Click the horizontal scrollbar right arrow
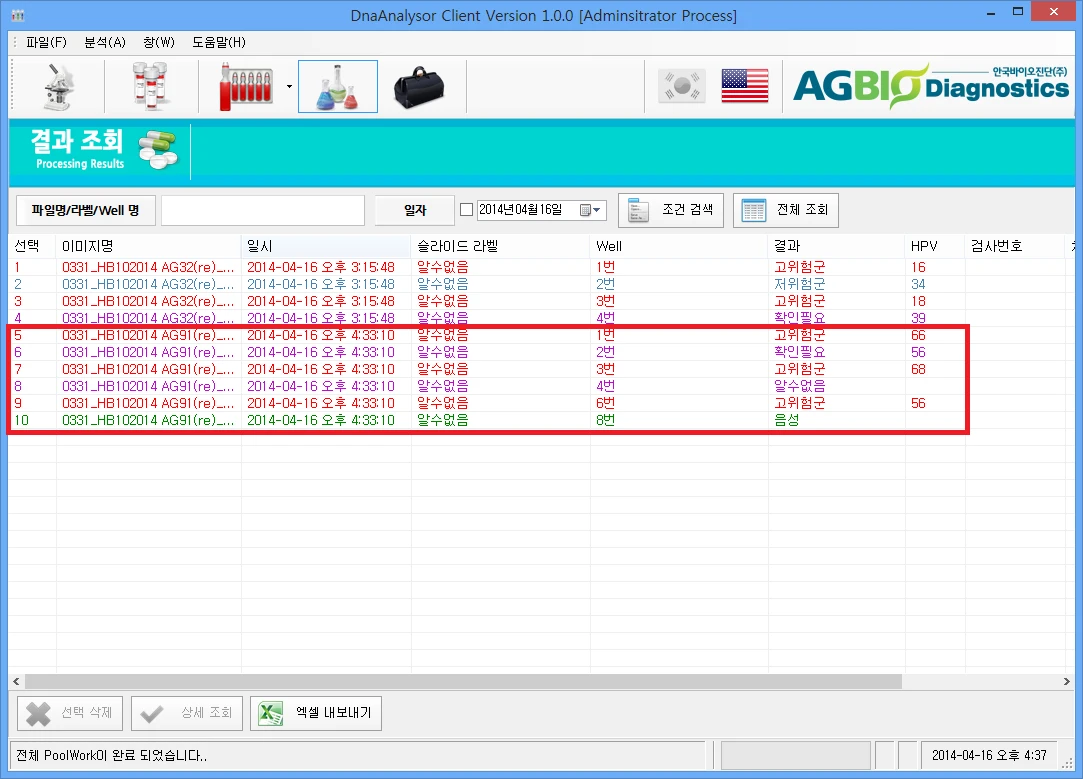The height and width of the screenshot is (779, 1083). click(1066, 682)
